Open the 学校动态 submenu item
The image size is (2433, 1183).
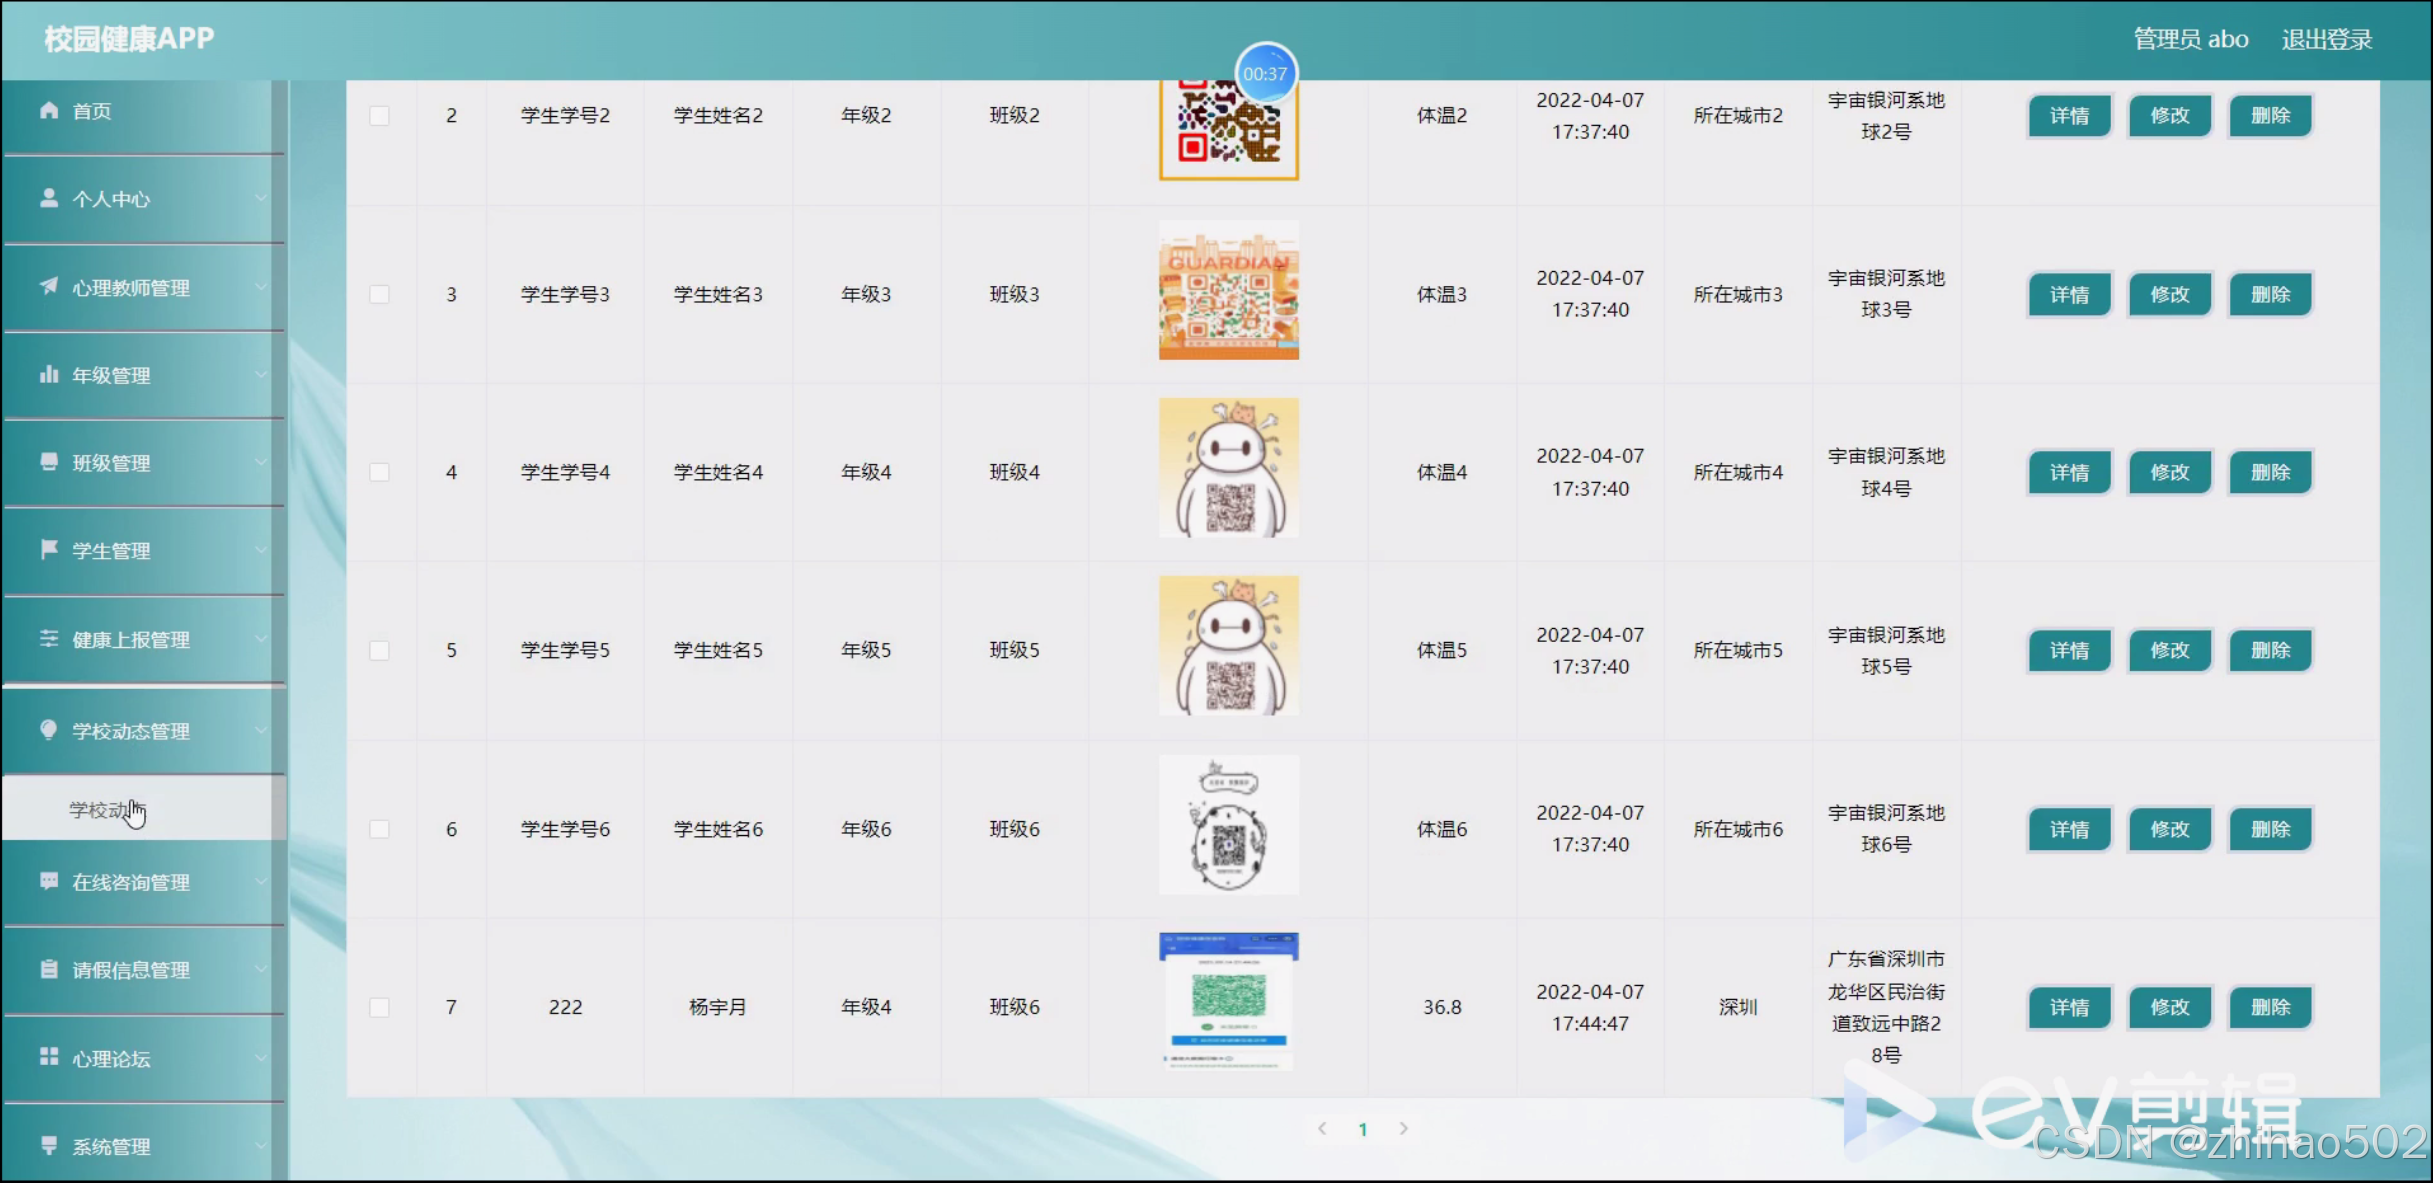point(100,809)
